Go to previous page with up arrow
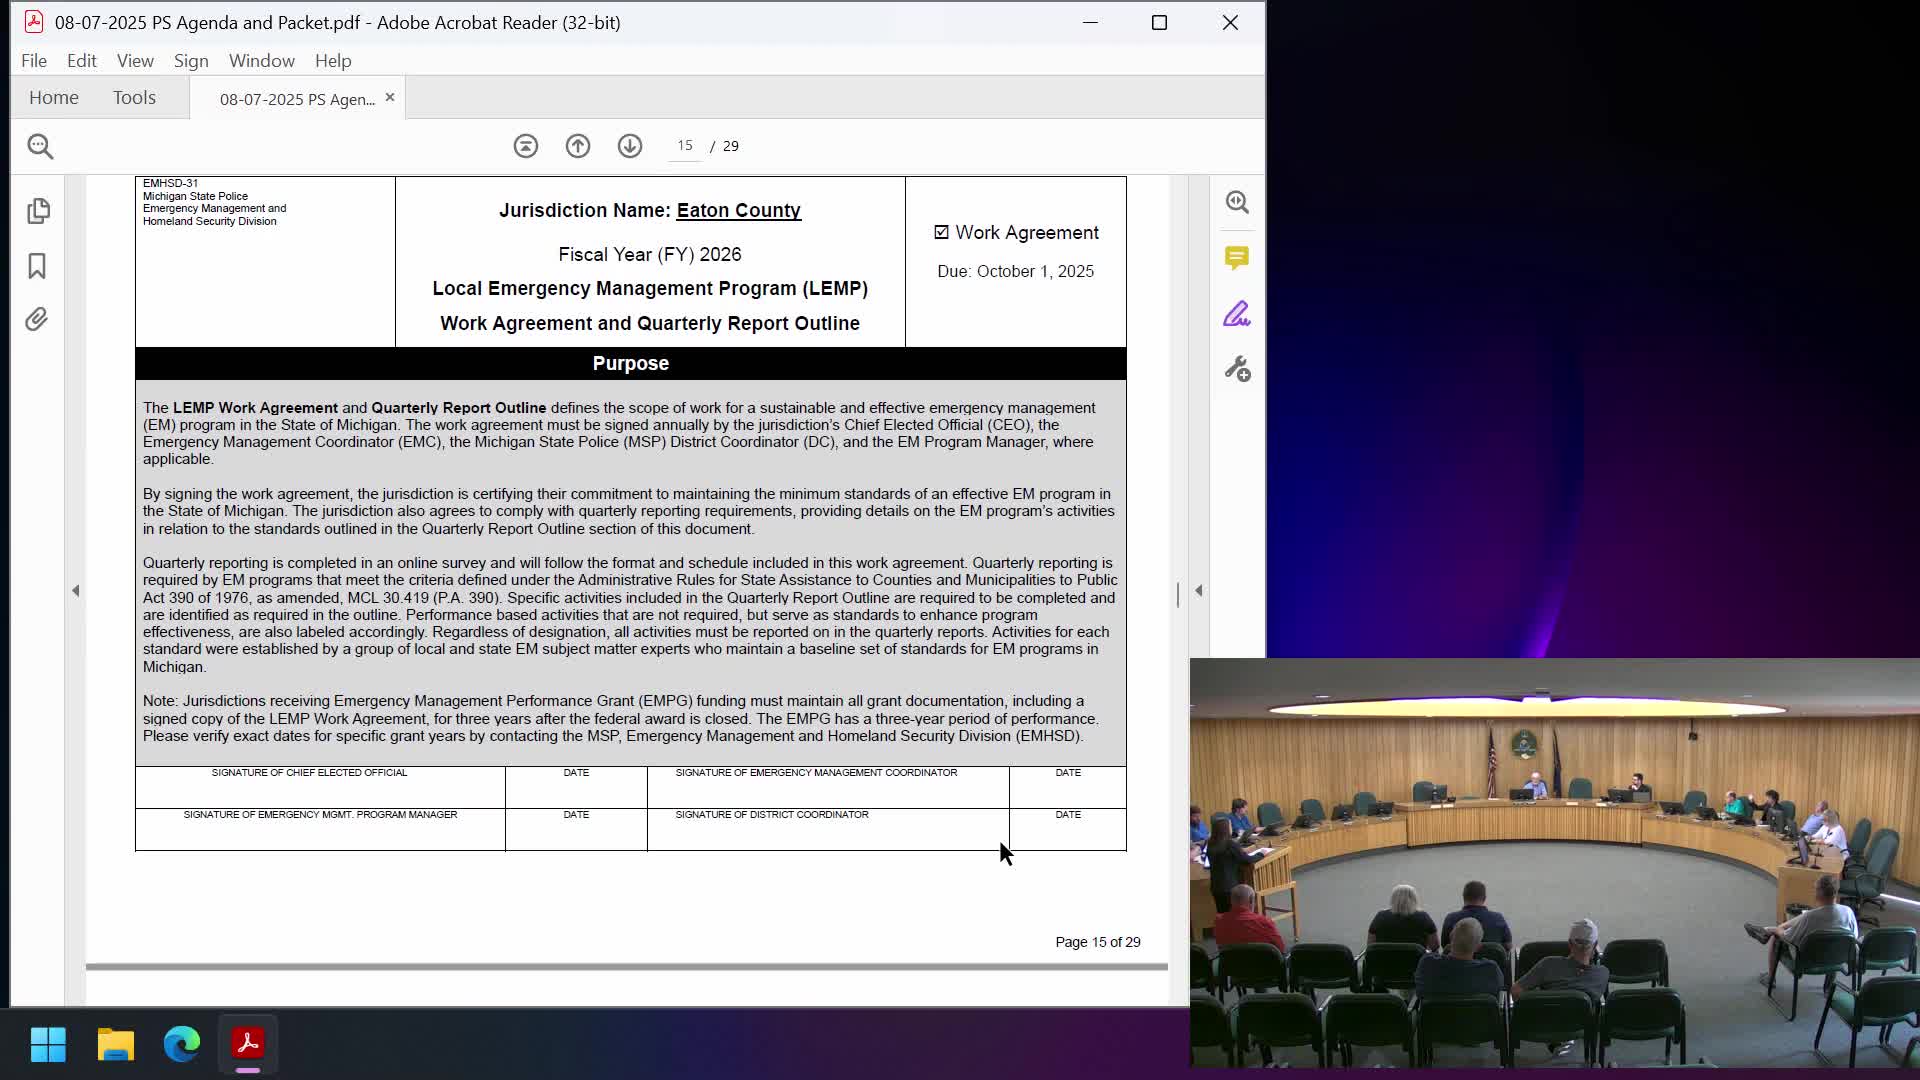Screen dimensions: 1920x1080 tap(578, 146)
